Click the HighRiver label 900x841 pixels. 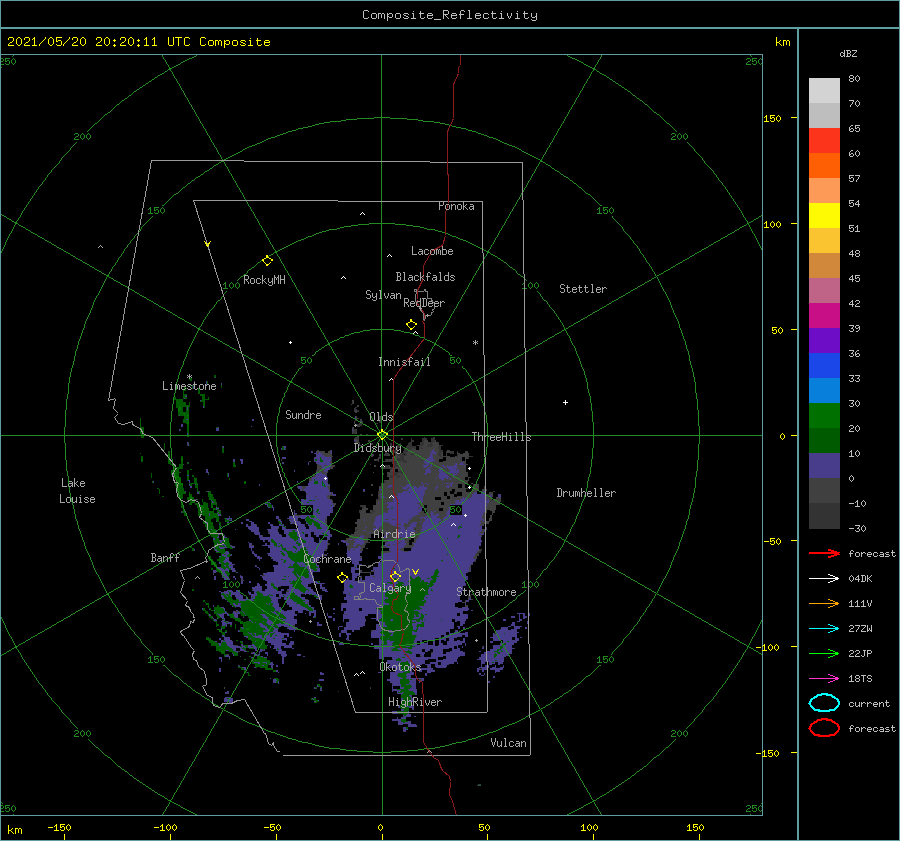(415, 702)
